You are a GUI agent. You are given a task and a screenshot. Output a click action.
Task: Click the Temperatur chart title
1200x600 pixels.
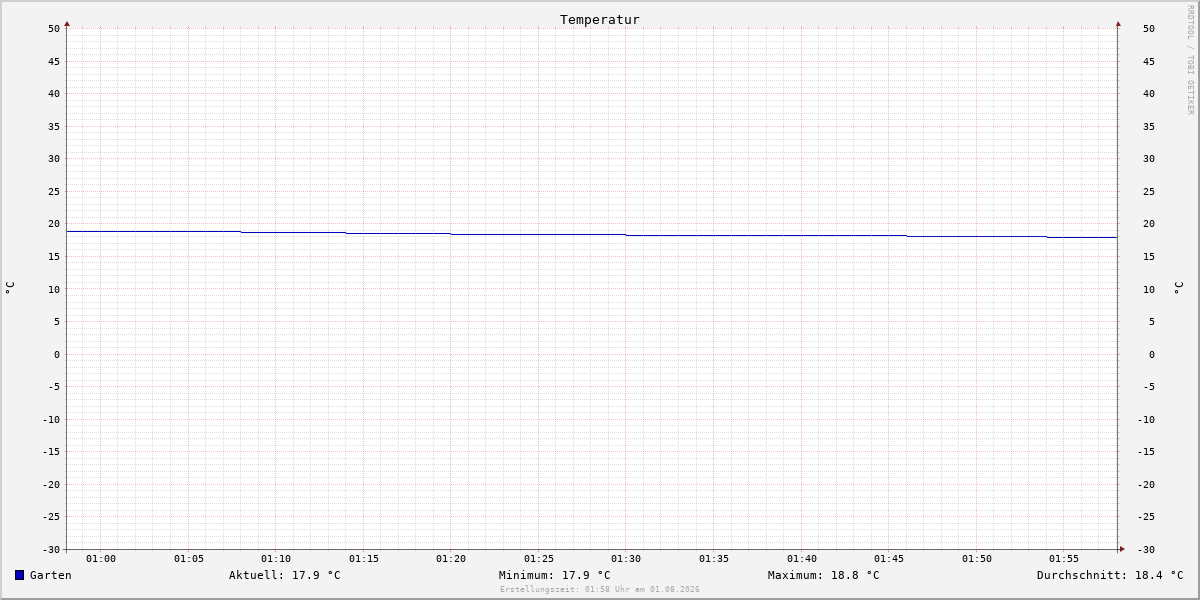point(600,19)
